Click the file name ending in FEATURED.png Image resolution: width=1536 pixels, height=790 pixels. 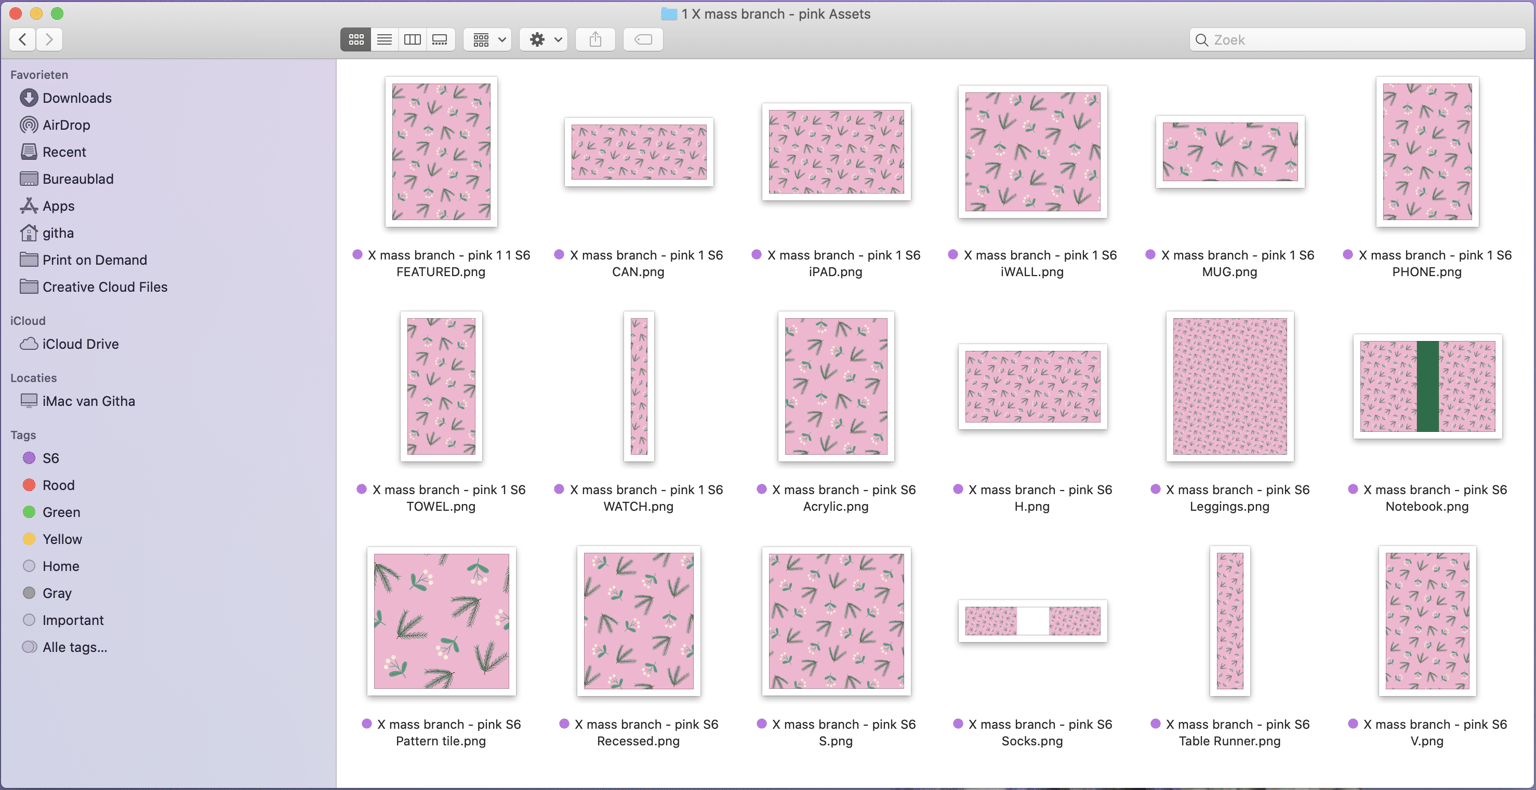[x=441, y=263]
